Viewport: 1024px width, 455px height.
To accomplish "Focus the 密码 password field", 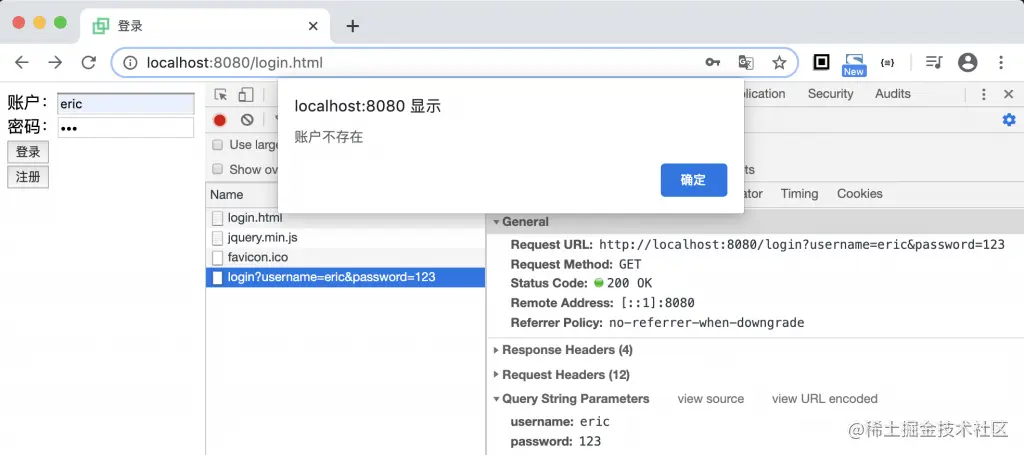I will click(x=126, y=128).
